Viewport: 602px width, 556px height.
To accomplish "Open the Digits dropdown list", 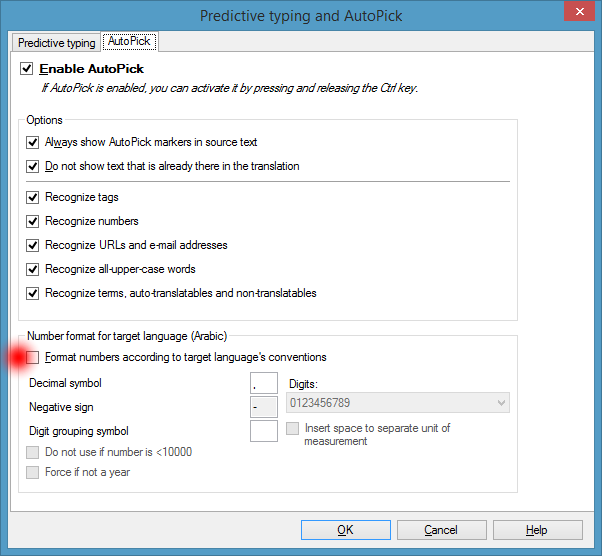I will click(398, 403).
